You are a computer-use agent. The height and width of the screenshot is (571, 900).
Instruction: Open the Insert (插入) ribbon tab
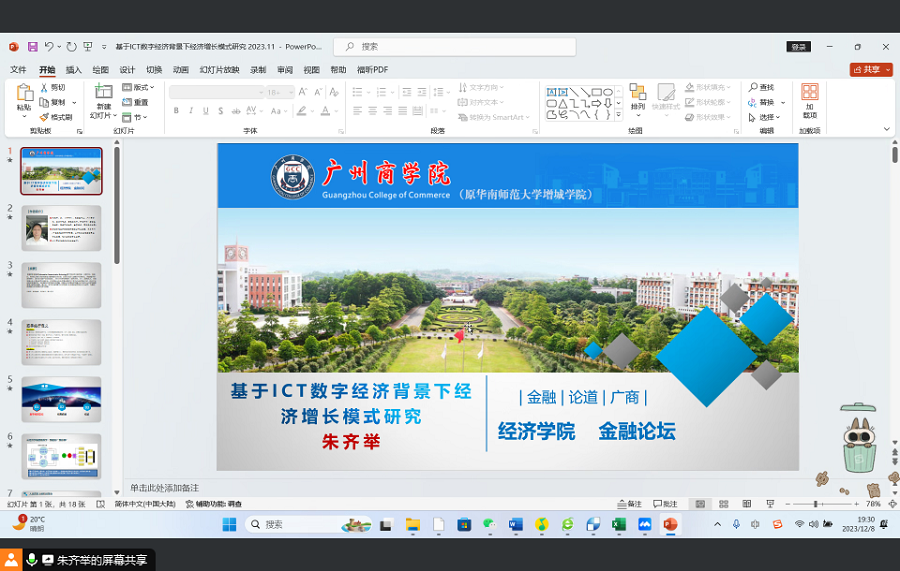coord(74,70)
